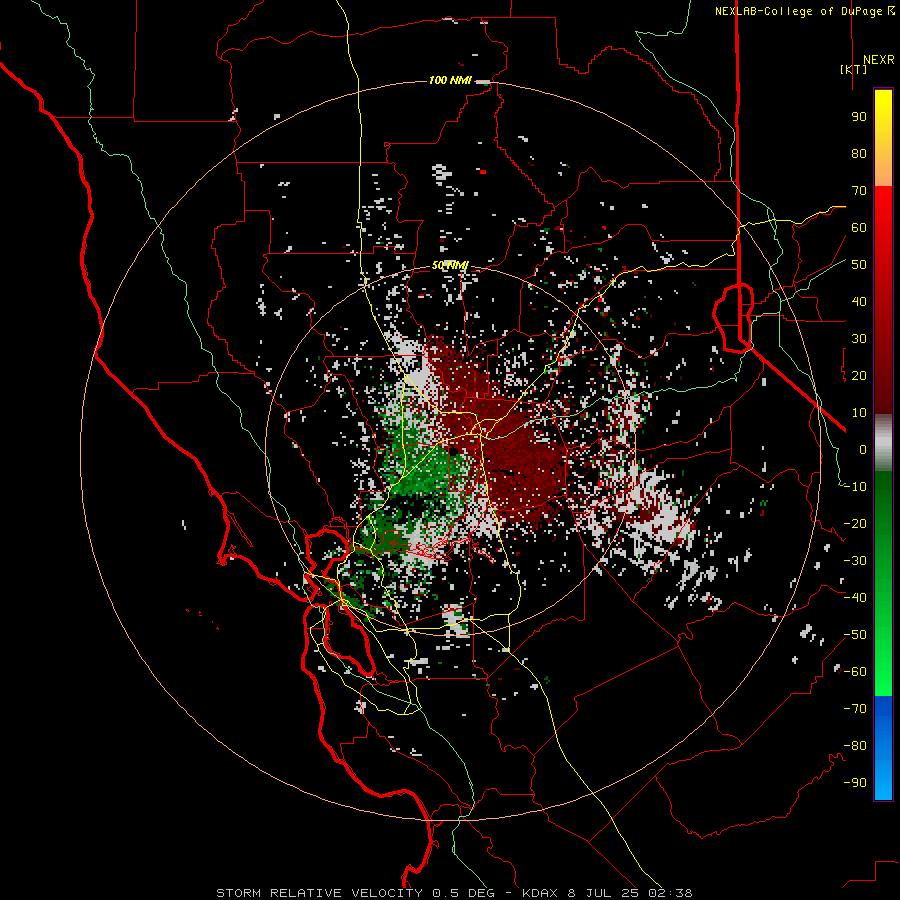Click the blue segment of the velocity color bar
This screenshot has height=900, width=900.
pyautogui.click(x=883, y=748)
